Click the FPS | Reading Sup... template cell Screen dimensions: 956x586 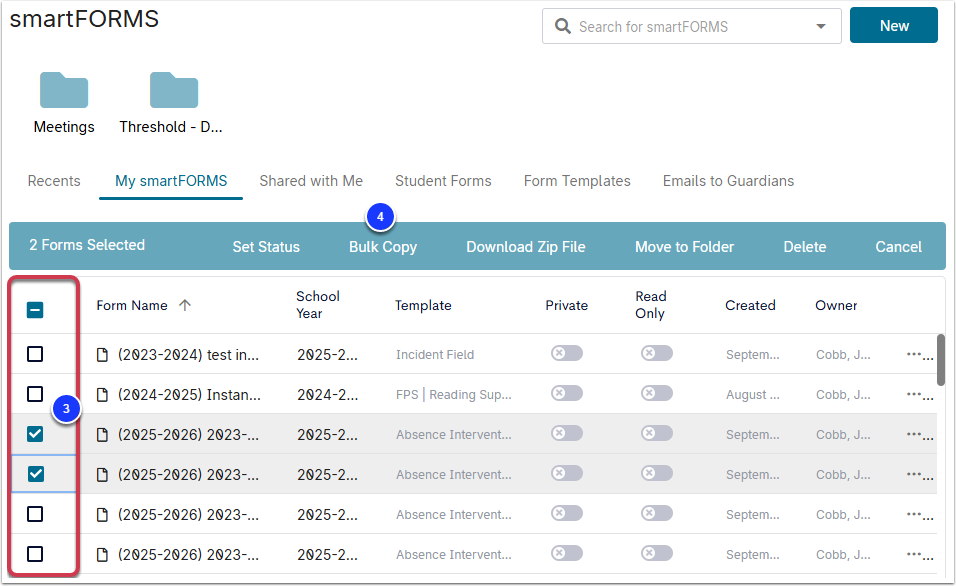pos(454,395)
